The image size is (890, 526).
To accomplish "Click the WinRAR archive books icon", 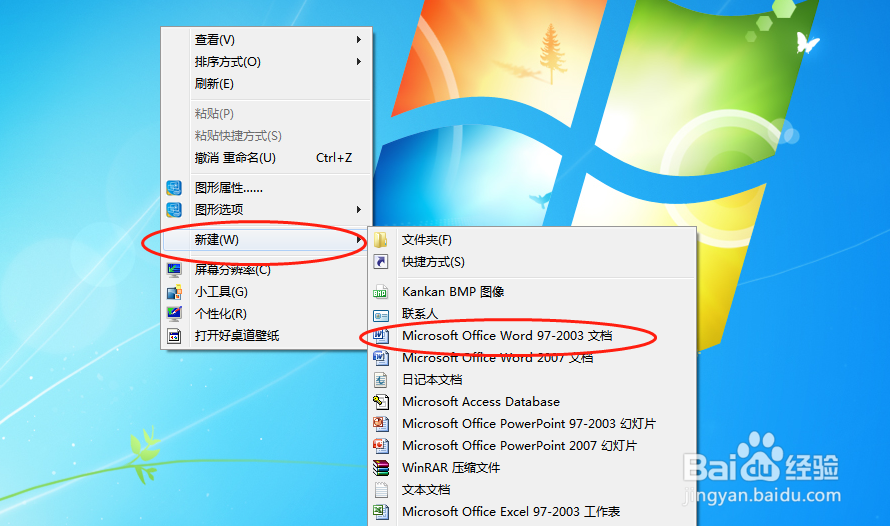I will tap(381, 468).
